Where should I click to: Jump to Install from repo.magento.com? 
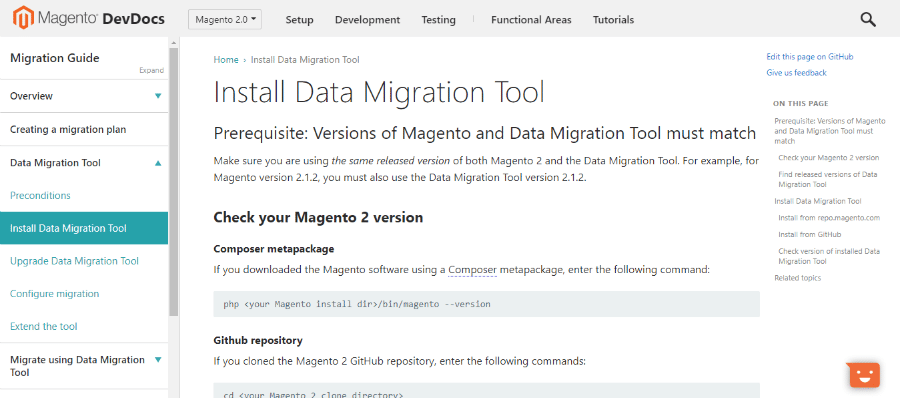pyautogui.click(x=829, y=218)
